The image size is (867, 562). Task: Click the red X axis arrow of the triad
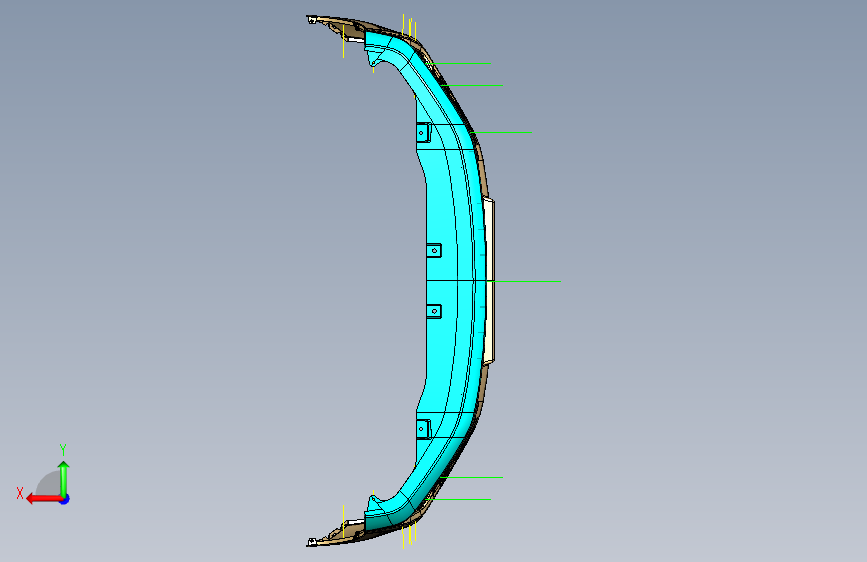coord(43,499)
